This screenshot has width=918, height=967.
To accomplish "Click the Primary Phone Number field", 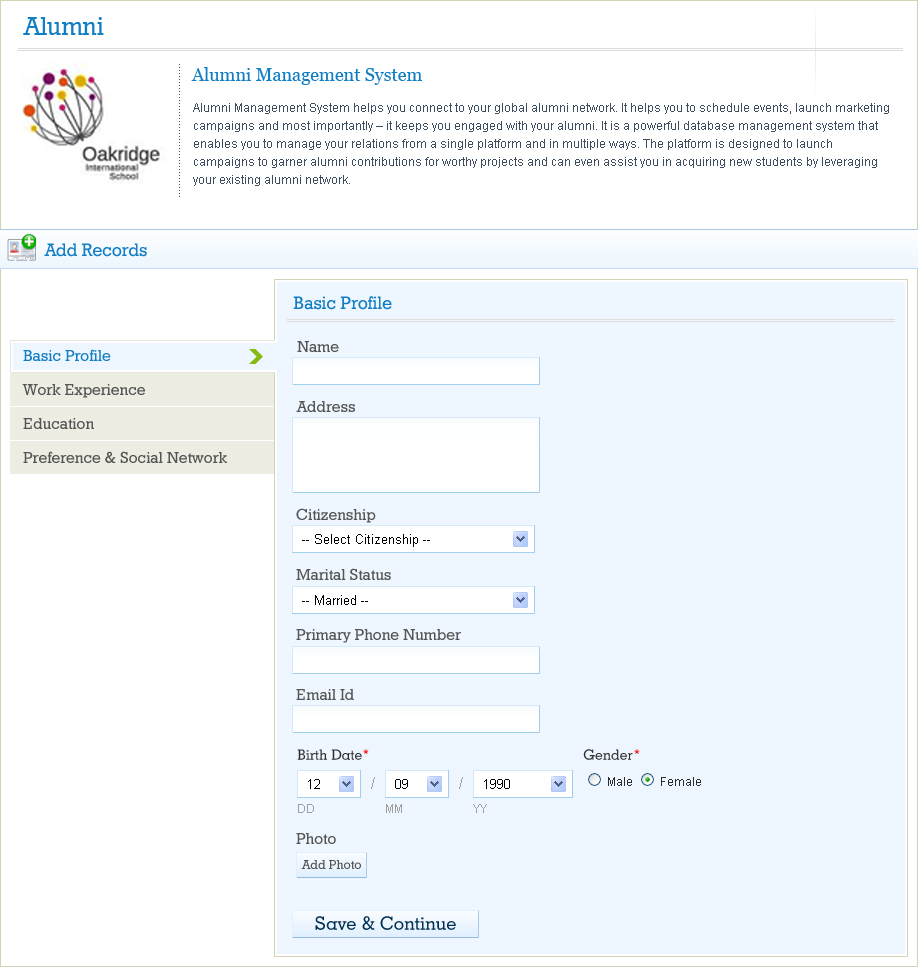I will pos(416,660).
